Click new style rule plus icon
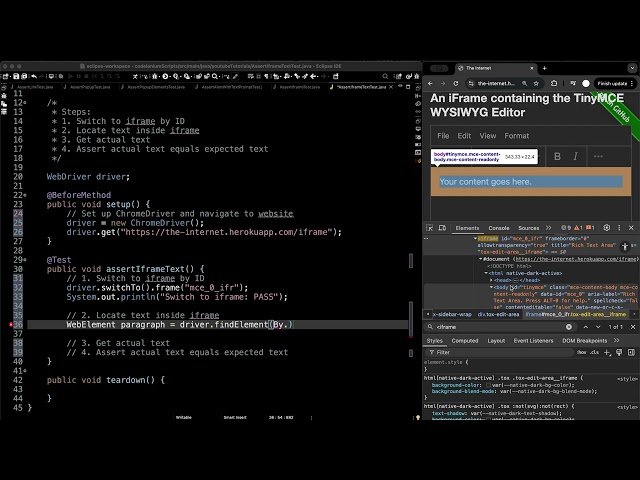This screenshot has width=640, height=480. [x=607, y=352]
